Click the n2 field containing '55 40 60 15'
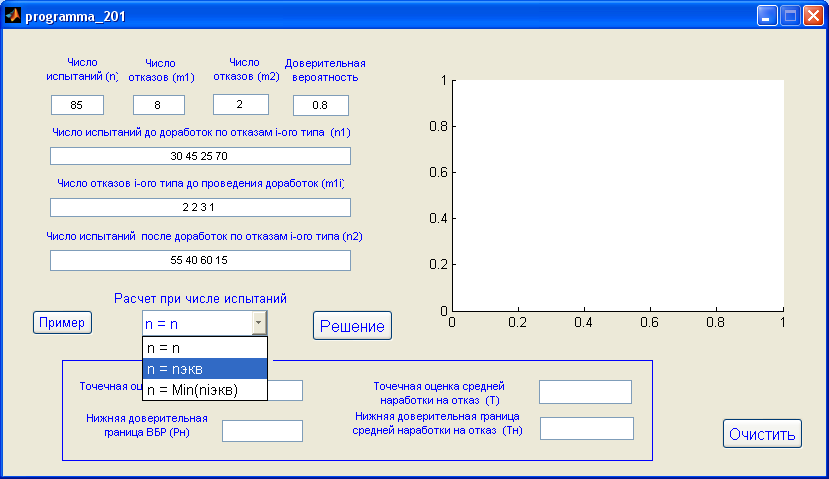829x479 pixels. (x=200, y=260)
